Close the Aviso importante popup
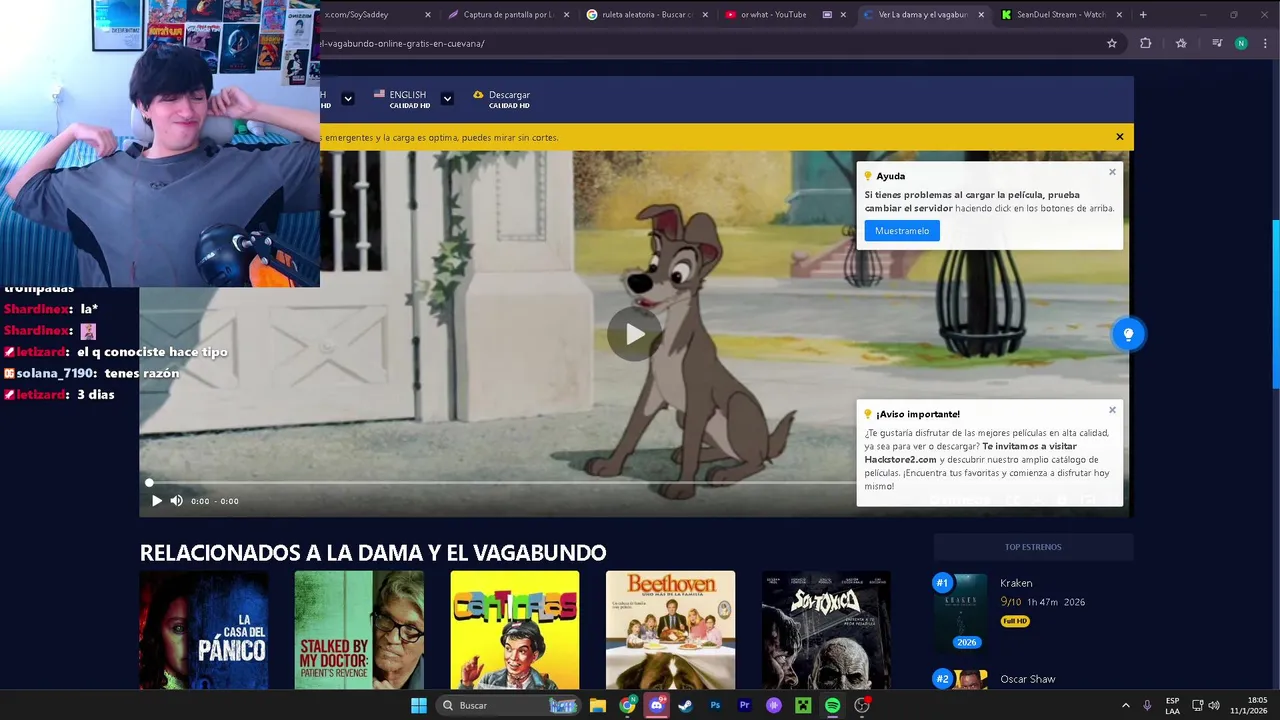This screenshot has height=720, width=1280. (x=1112, y=410)
